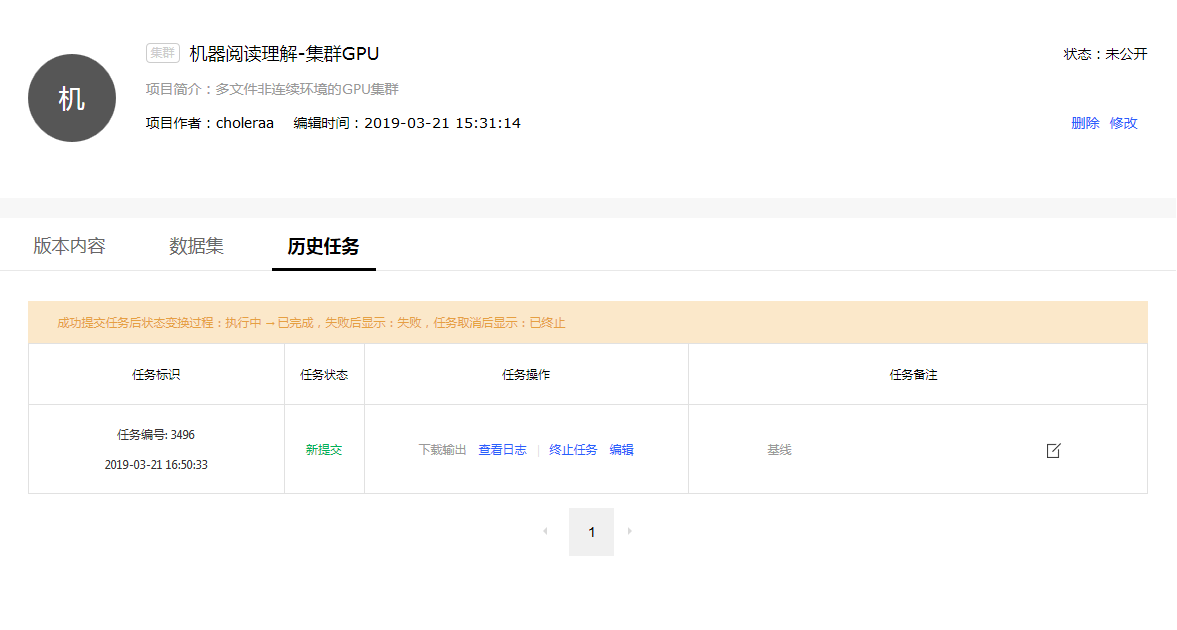This screenshot has width=1177, height=630.
Task: Click the 编辑 link in task operations
Action: (x=622, y=450)
